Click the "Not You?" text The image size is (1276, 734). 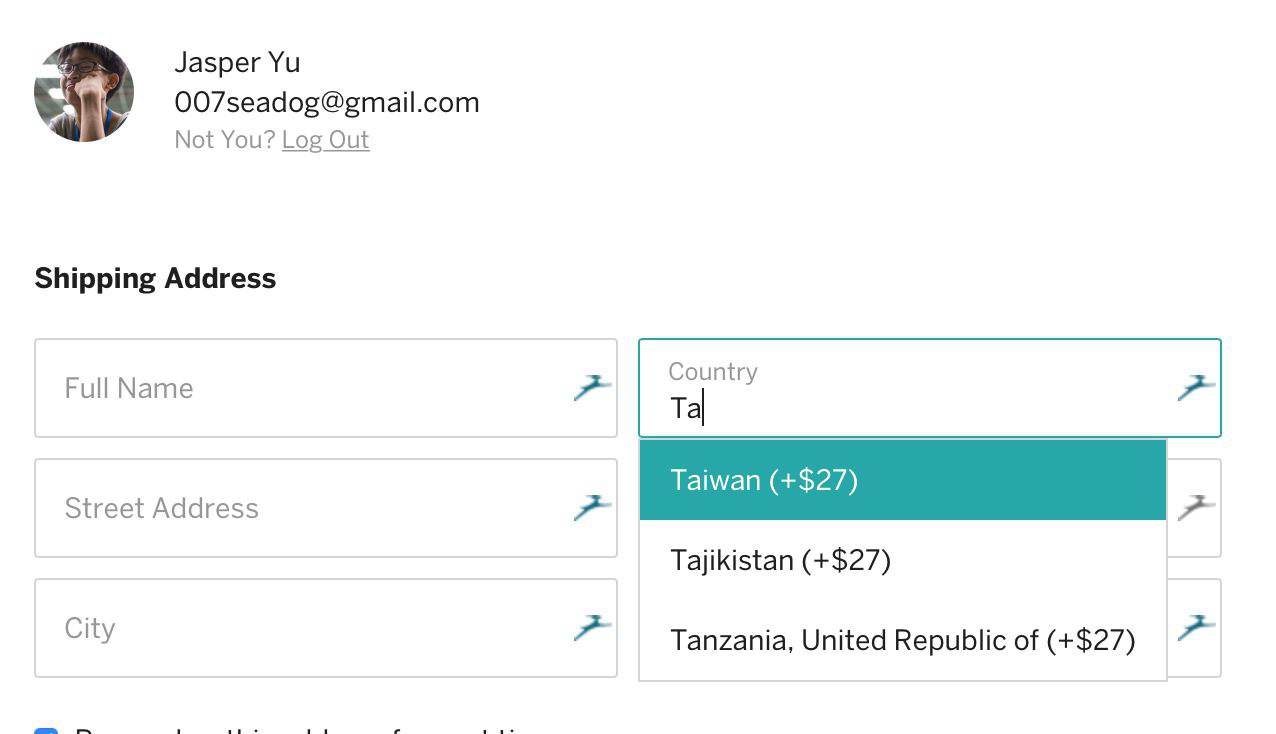click(x=224, y=140)
